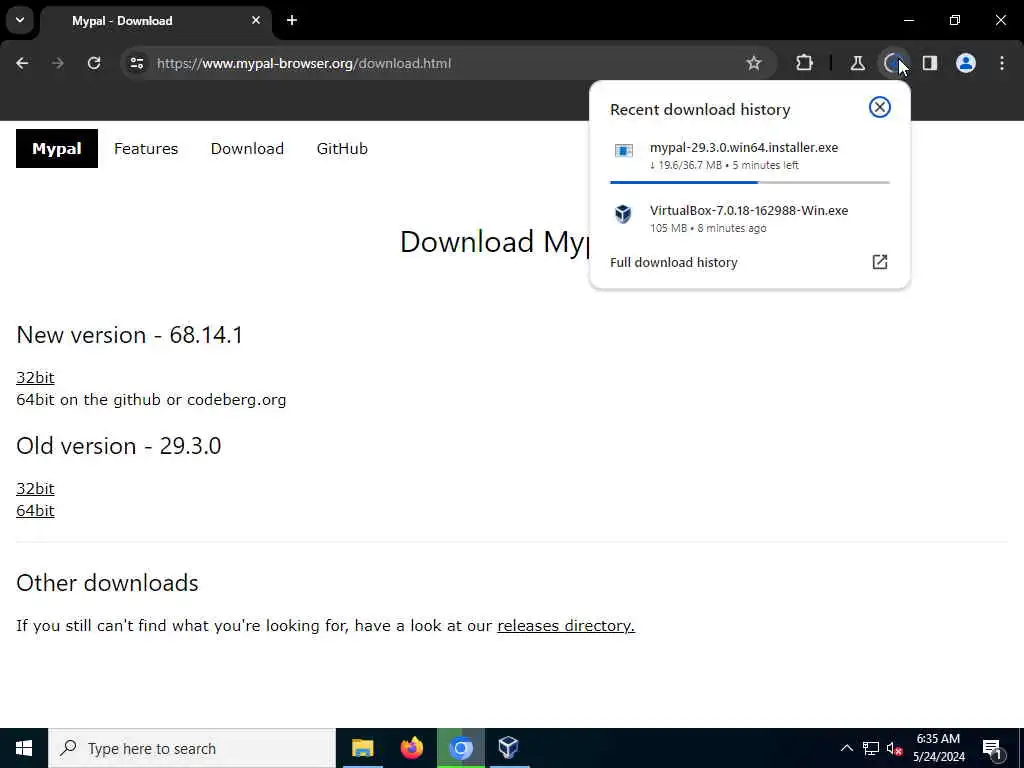Click the taskbar search box
This screenshot has width=1024, height=768.
point(192,748)
